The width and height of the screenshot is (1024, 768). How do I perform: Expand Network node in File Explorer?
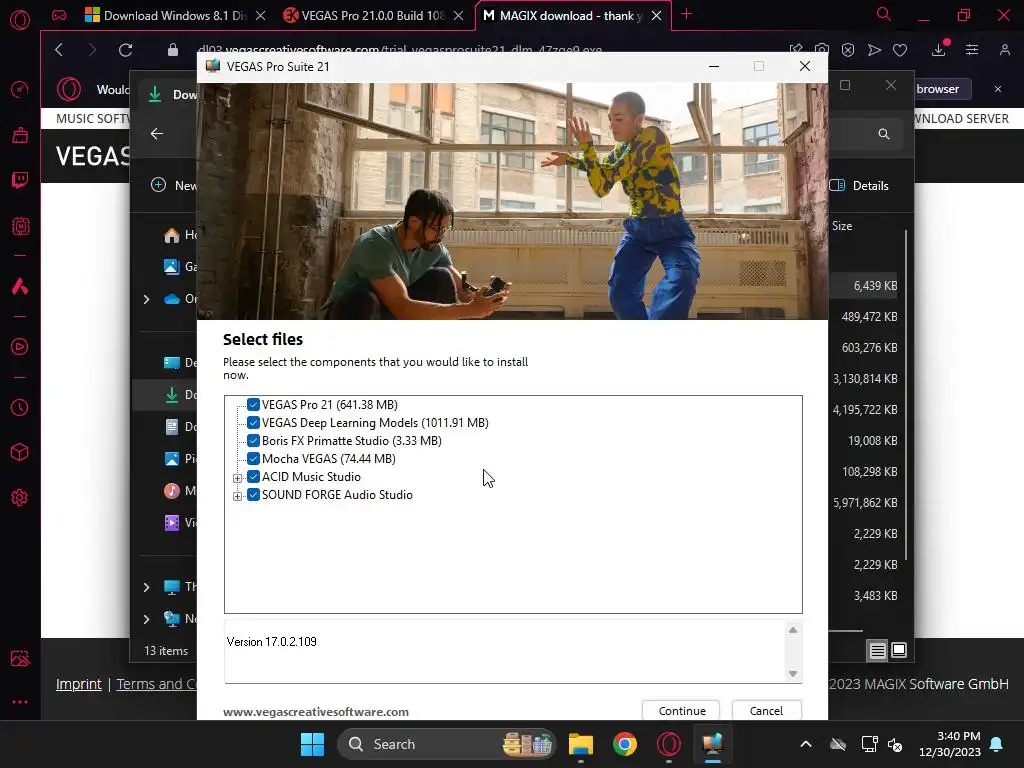tap(146, 618)
